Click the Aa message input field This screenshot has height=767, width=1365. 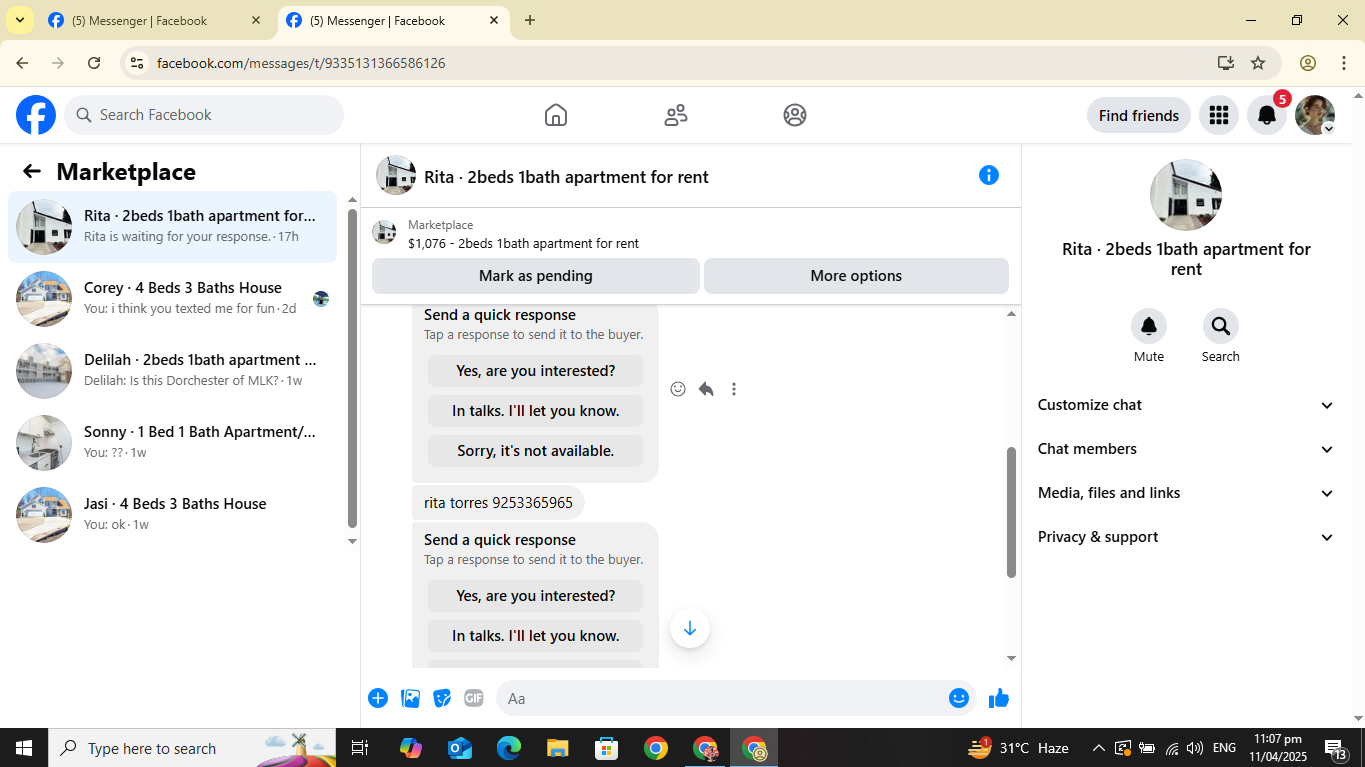pyautogui.click(x=722, y=698)
